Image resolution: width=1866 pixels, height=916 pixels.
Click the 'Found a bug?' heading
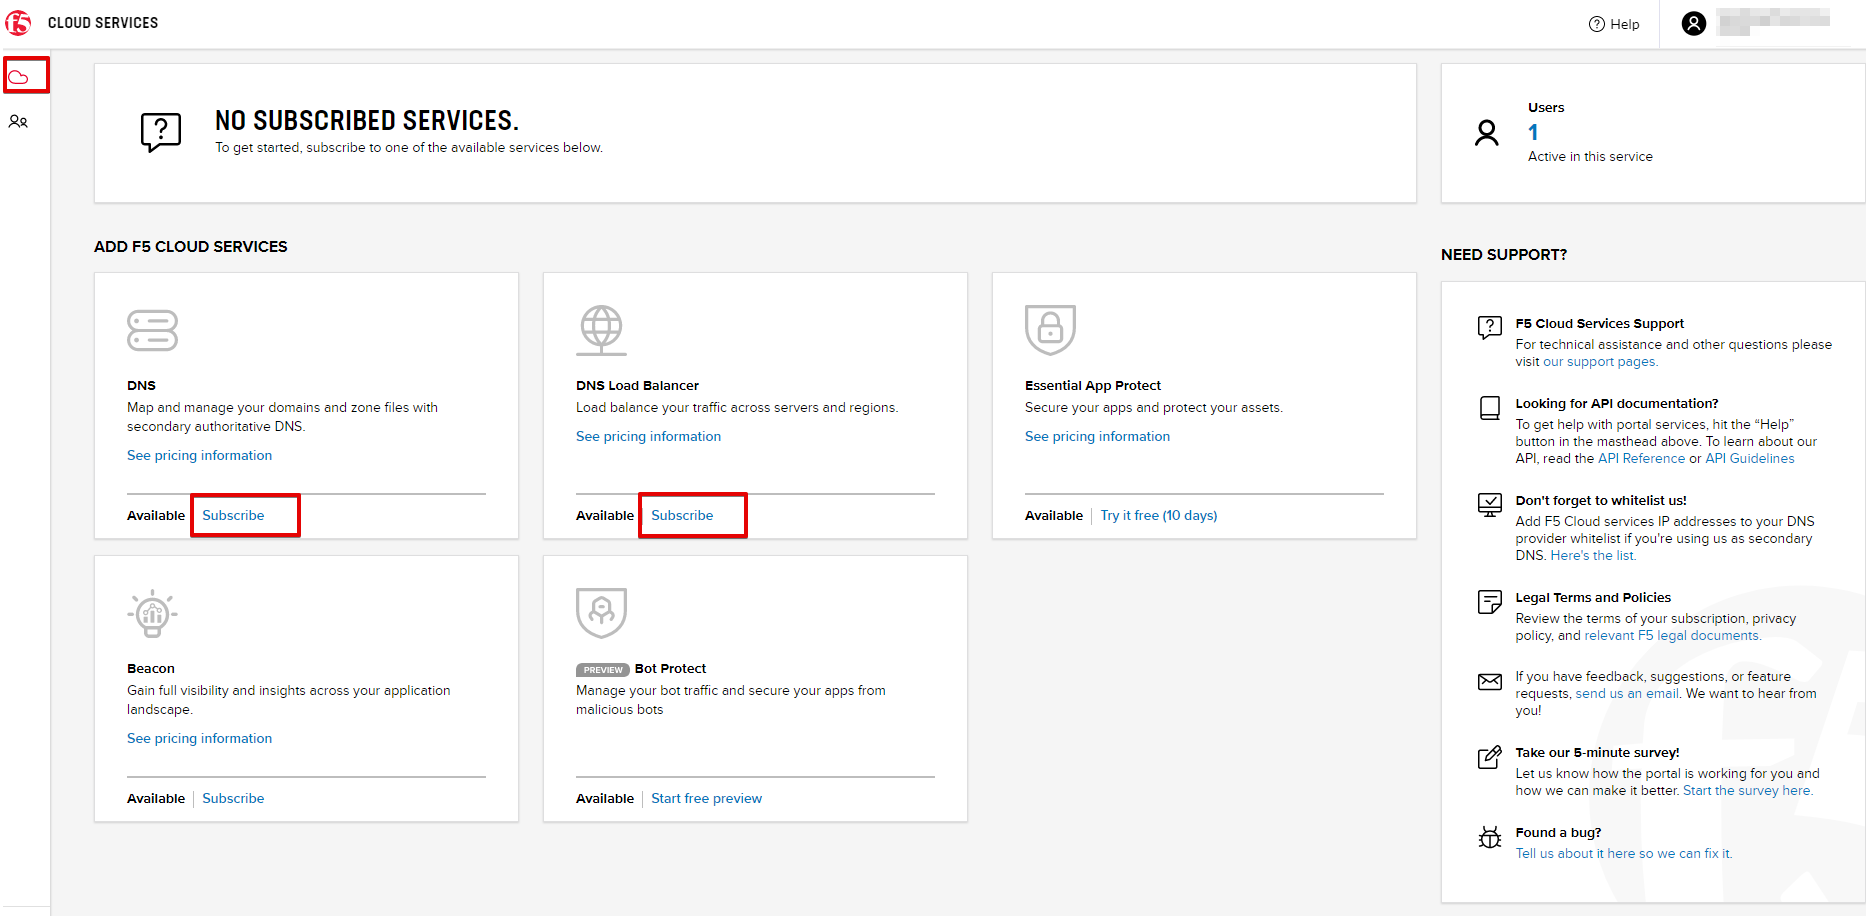(1558, 832)
